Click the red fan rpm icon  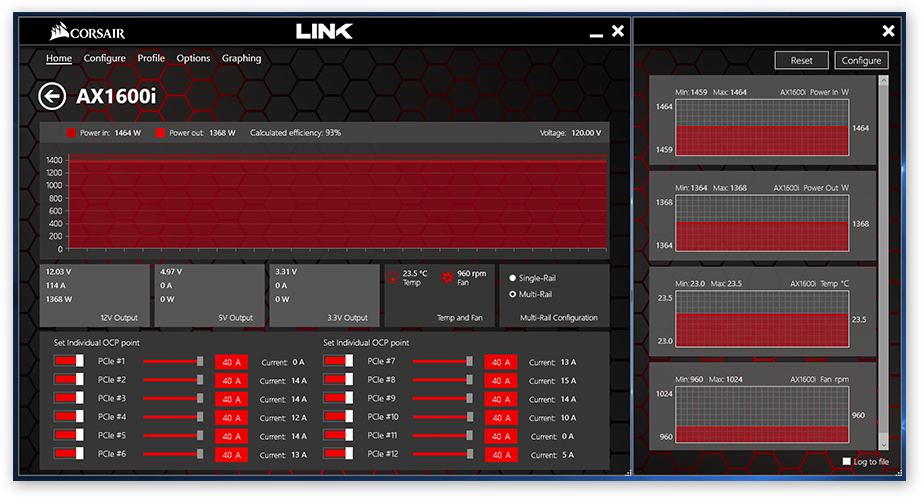pyautogui.click(x=447, y=277)
